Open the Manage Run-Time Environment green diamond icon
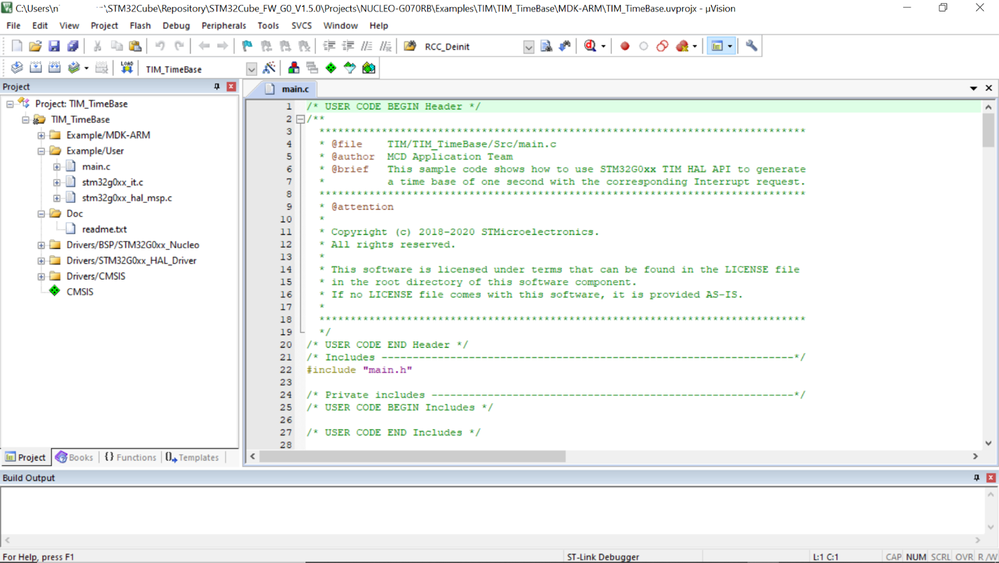The image size is (999, 563). click(331, 68)
